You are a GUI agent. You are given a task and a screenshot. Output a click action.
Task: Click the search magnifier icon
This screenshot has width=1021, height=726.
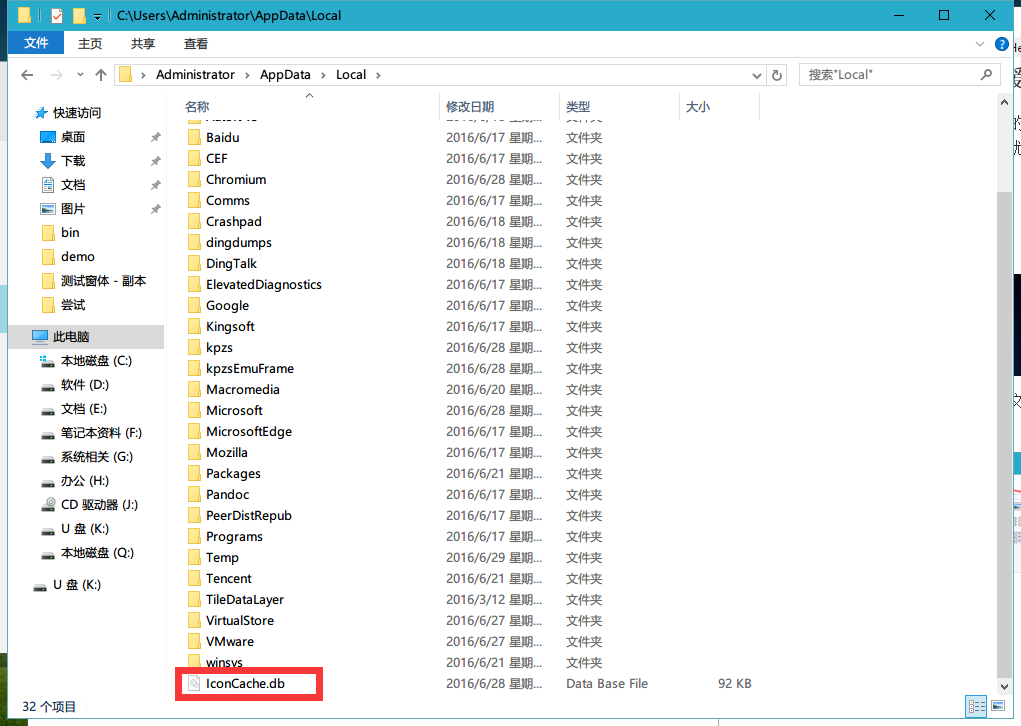coord(986,75)
